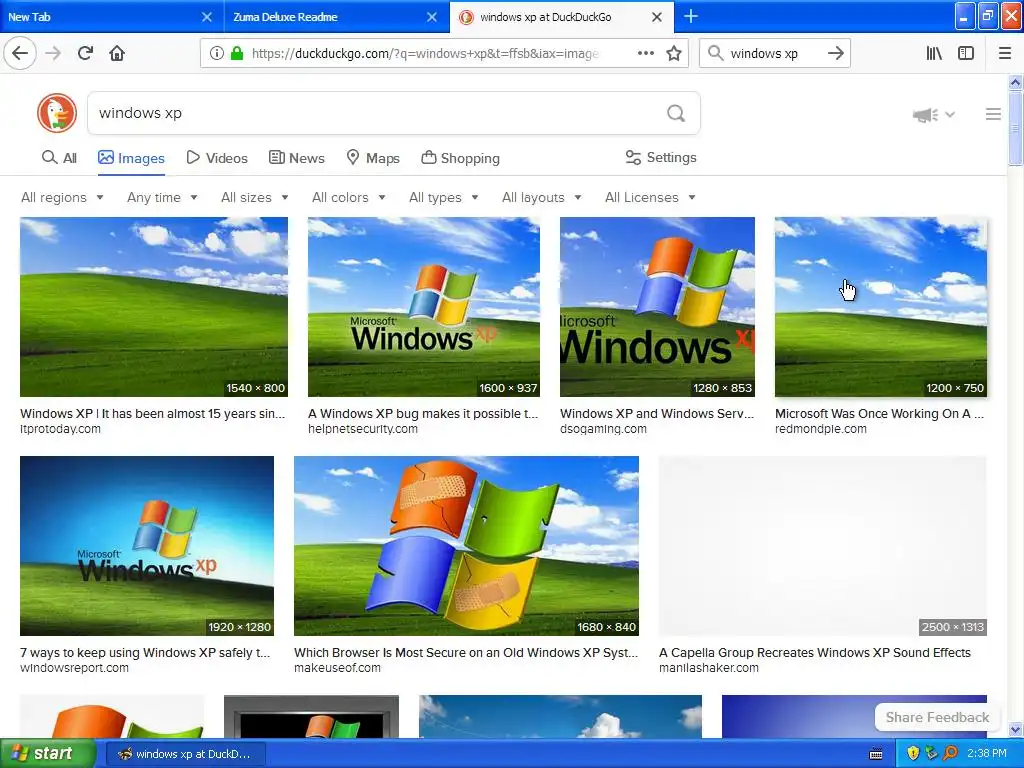Click the page scrollbar up arrow
The height and width of the screenshot is (768, 1024).
[1016, 83]
